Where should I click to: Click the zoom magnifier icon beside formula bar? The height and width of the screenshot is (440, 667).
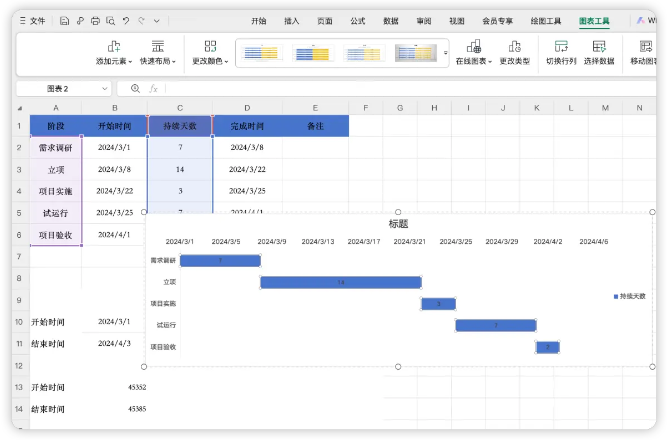point(135,89)
